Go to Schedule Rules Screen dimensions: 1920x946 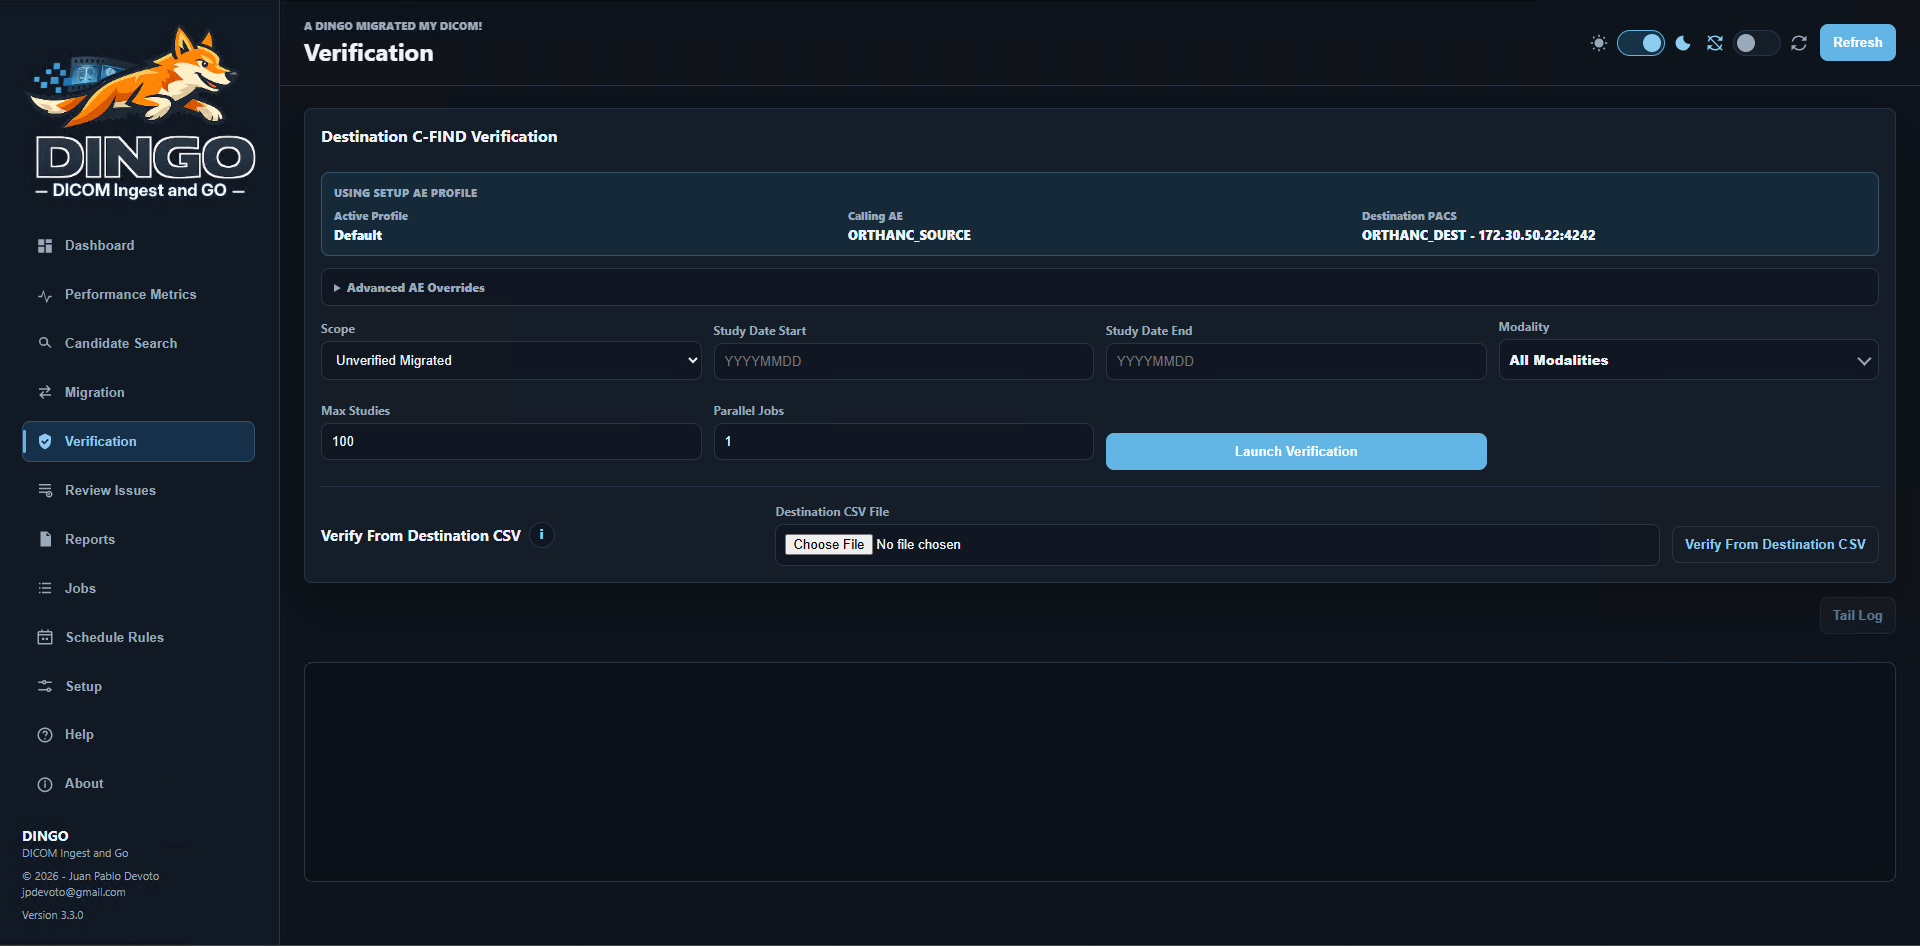(x=139, y=637)
